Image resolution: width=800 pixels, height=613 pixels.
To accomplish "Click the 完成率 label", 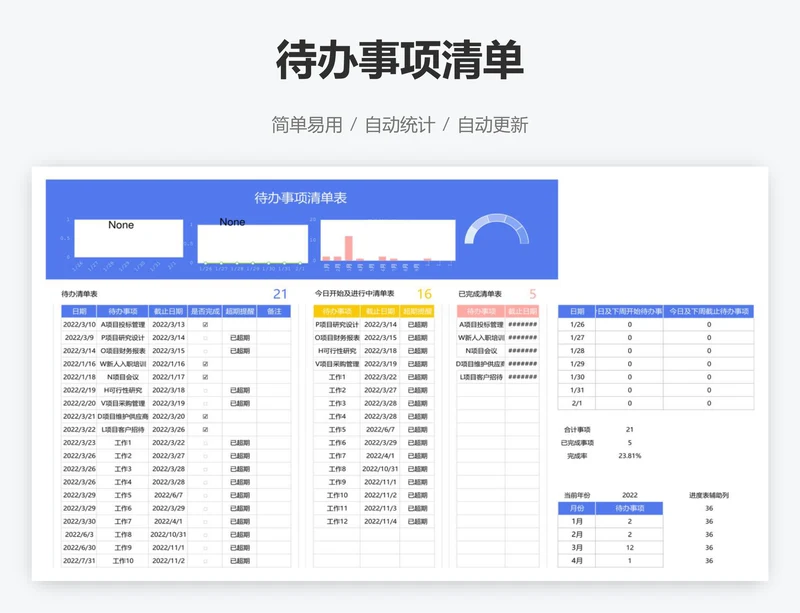I will tap(577, 456).
